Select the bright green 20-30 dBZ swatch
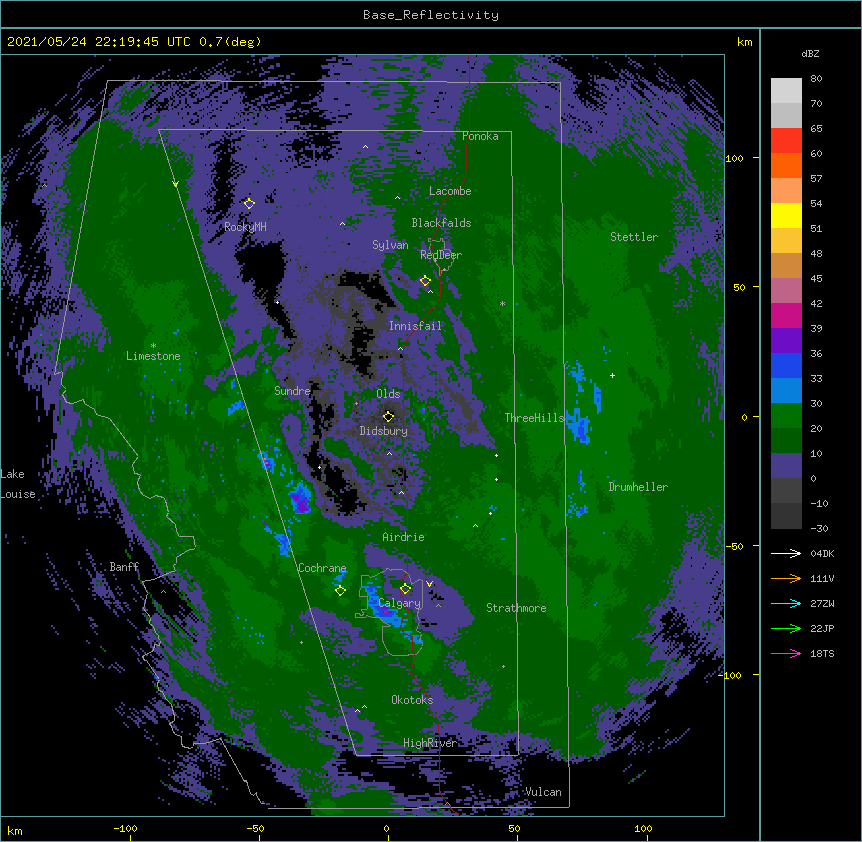 coord(786,416)
